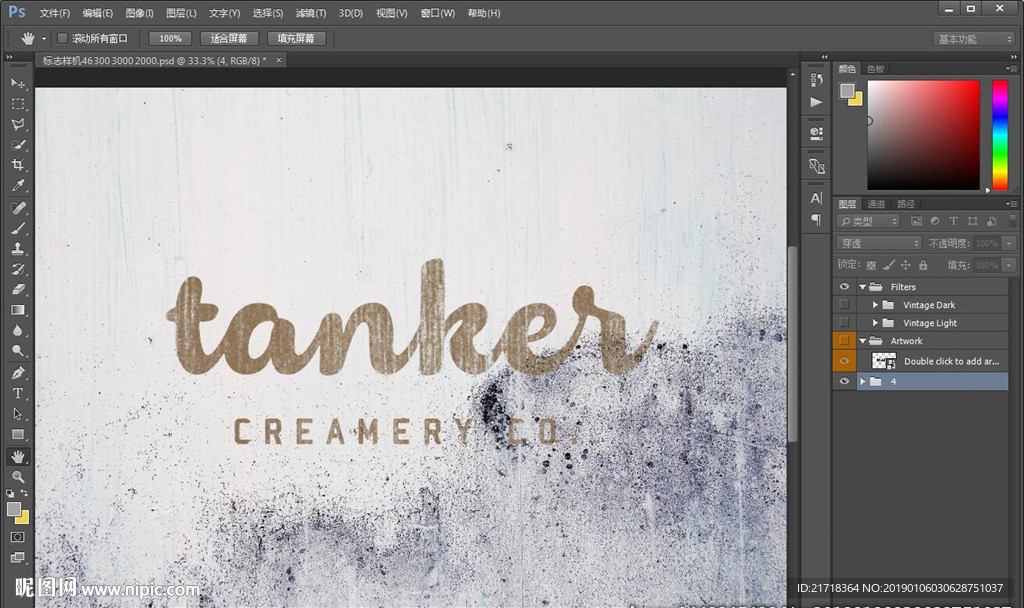Select the Move tool
The height and width of the screenshot is (608, 1024).
[x=18, y=83]
